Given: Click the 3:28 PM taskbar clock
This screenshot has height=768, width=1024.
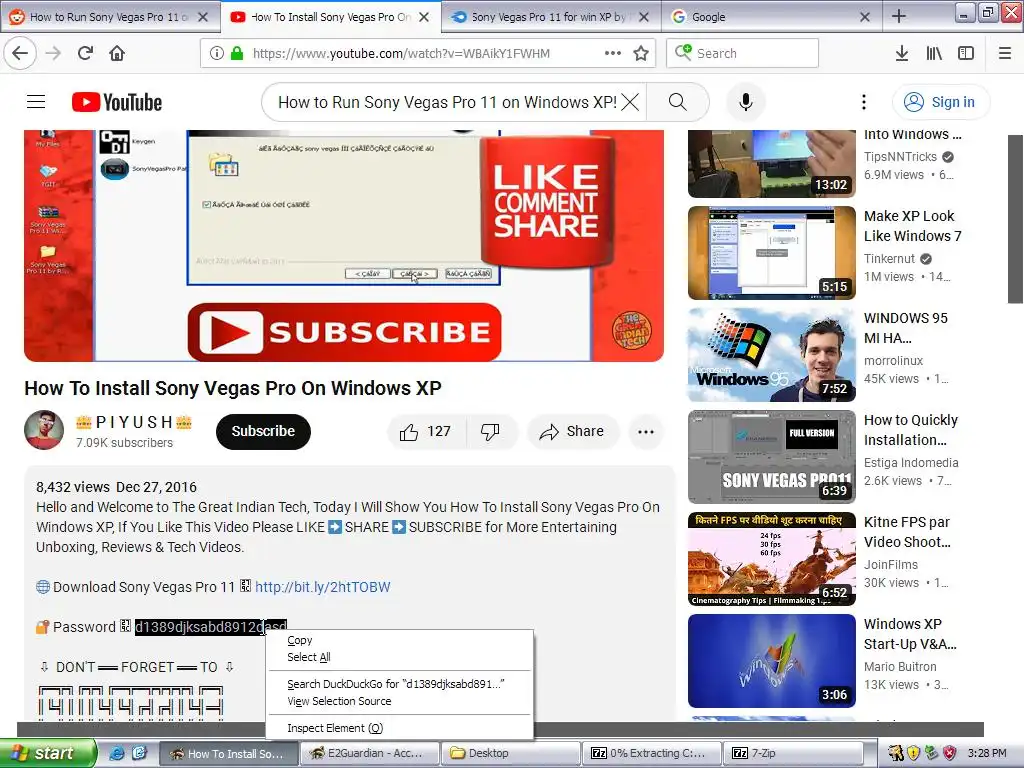Looking at the screenshot, I should coord(987,753).
